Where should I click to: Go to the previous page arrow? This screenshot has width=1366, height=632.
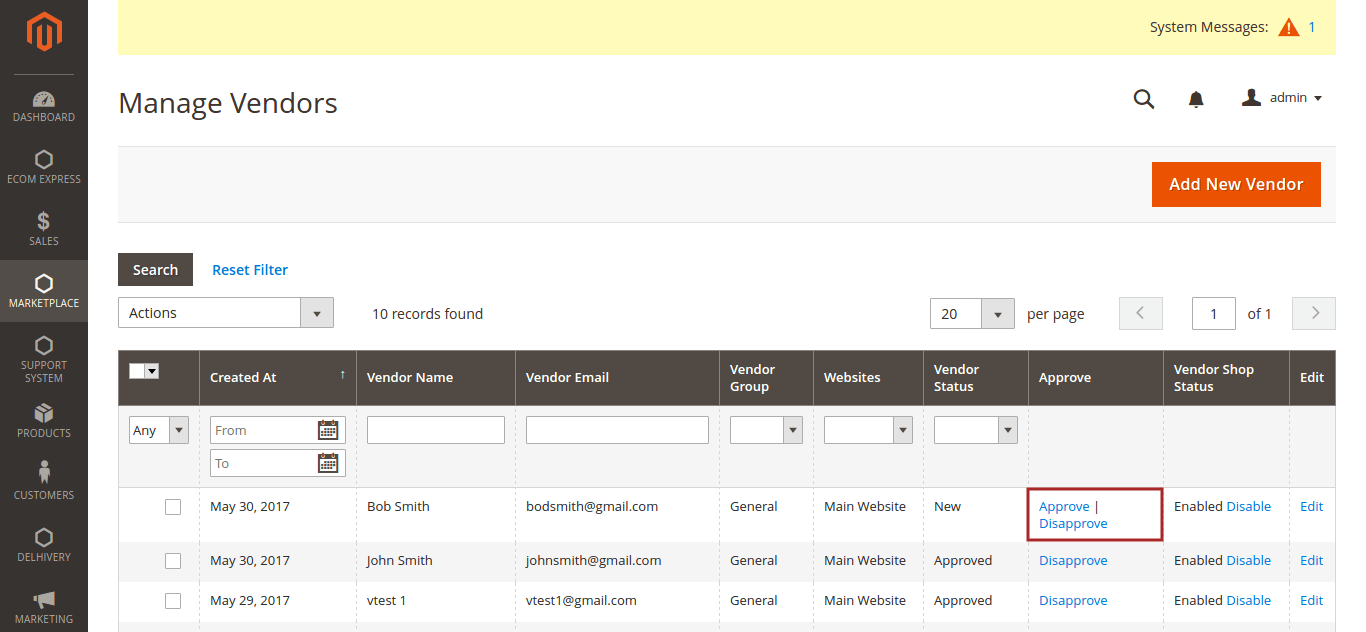1141,313
